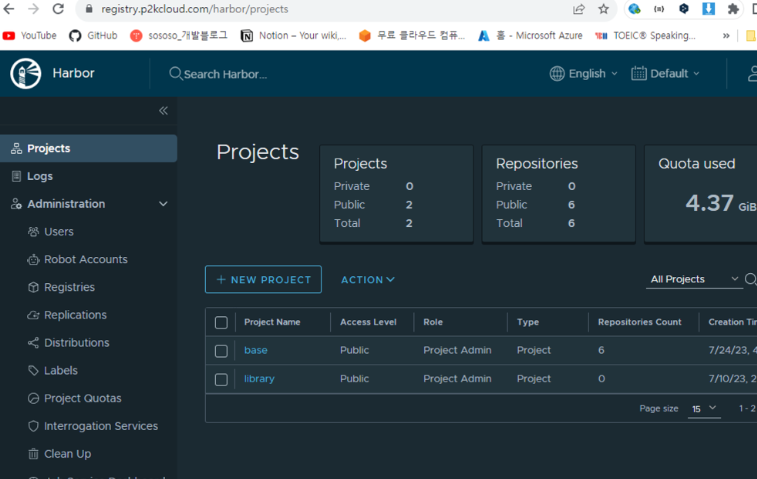
Task: Open the browser extensions puzzle icon
Action: click(733, 9)
